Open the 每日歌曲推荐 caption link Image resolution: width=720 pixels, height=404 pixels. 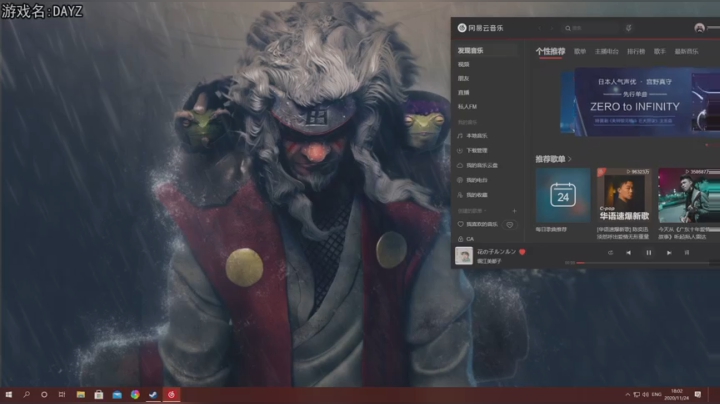[x=551, y=229]
